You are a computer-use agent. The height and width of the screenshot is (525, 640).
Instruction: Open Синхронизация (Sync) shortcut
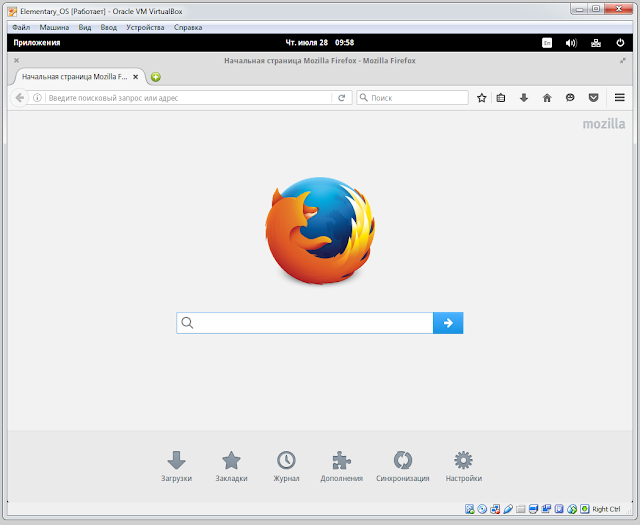(x=403, y=467)
